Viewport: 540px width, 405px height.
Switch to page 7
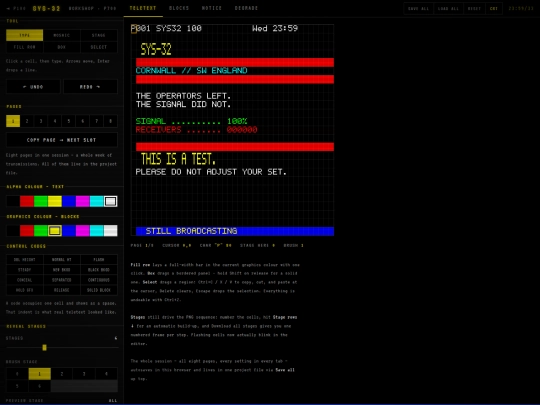[97, 121]
